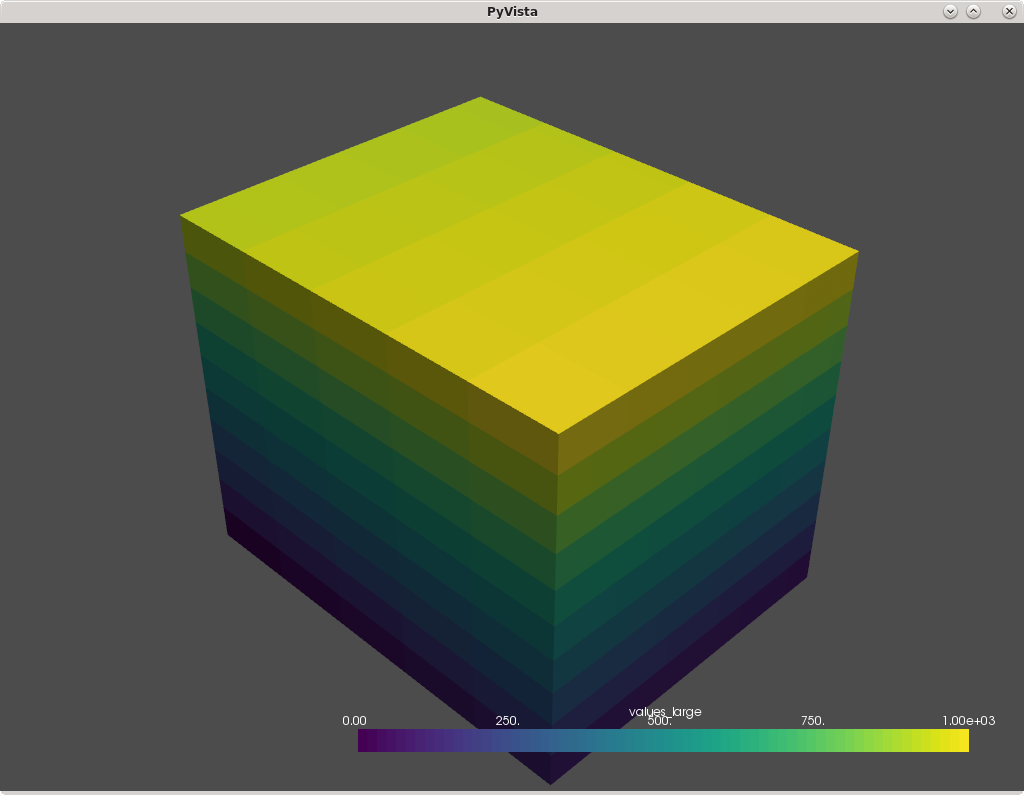Click the 250. tick label
This screenshot has width=1024, height=795.
pos(508,720)
